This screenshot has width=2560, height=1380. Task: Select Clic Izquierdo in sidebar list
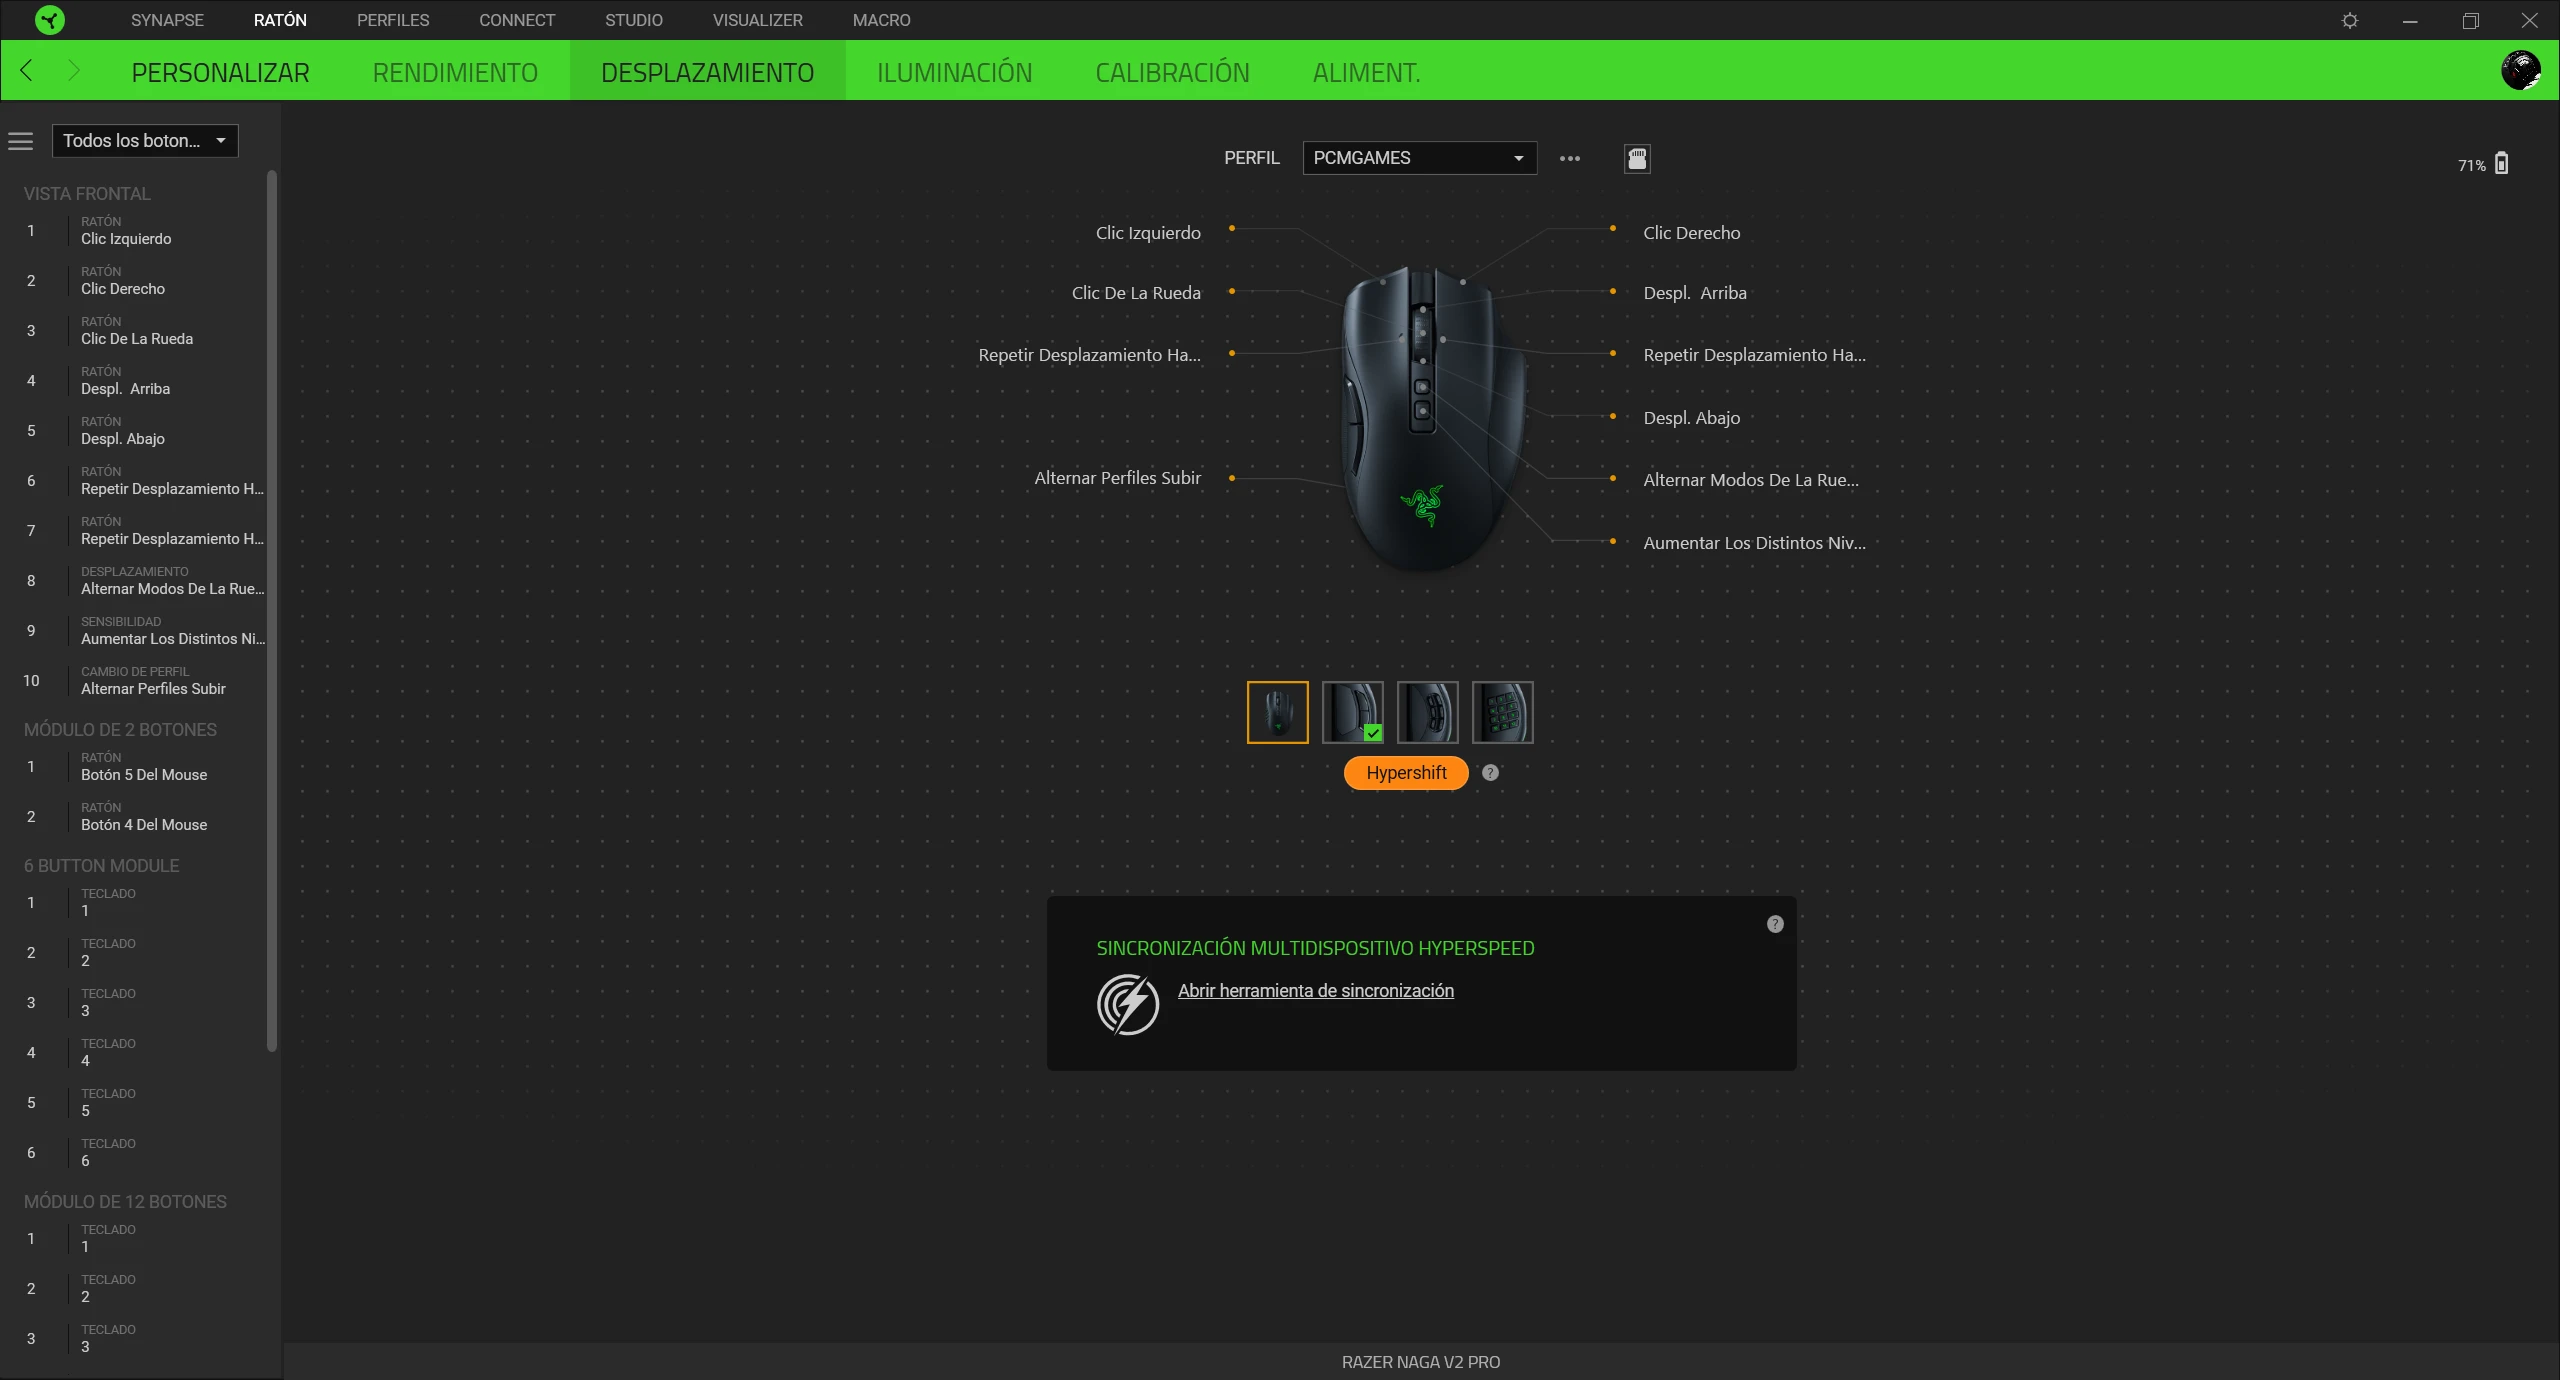click(x=135, y=231)
